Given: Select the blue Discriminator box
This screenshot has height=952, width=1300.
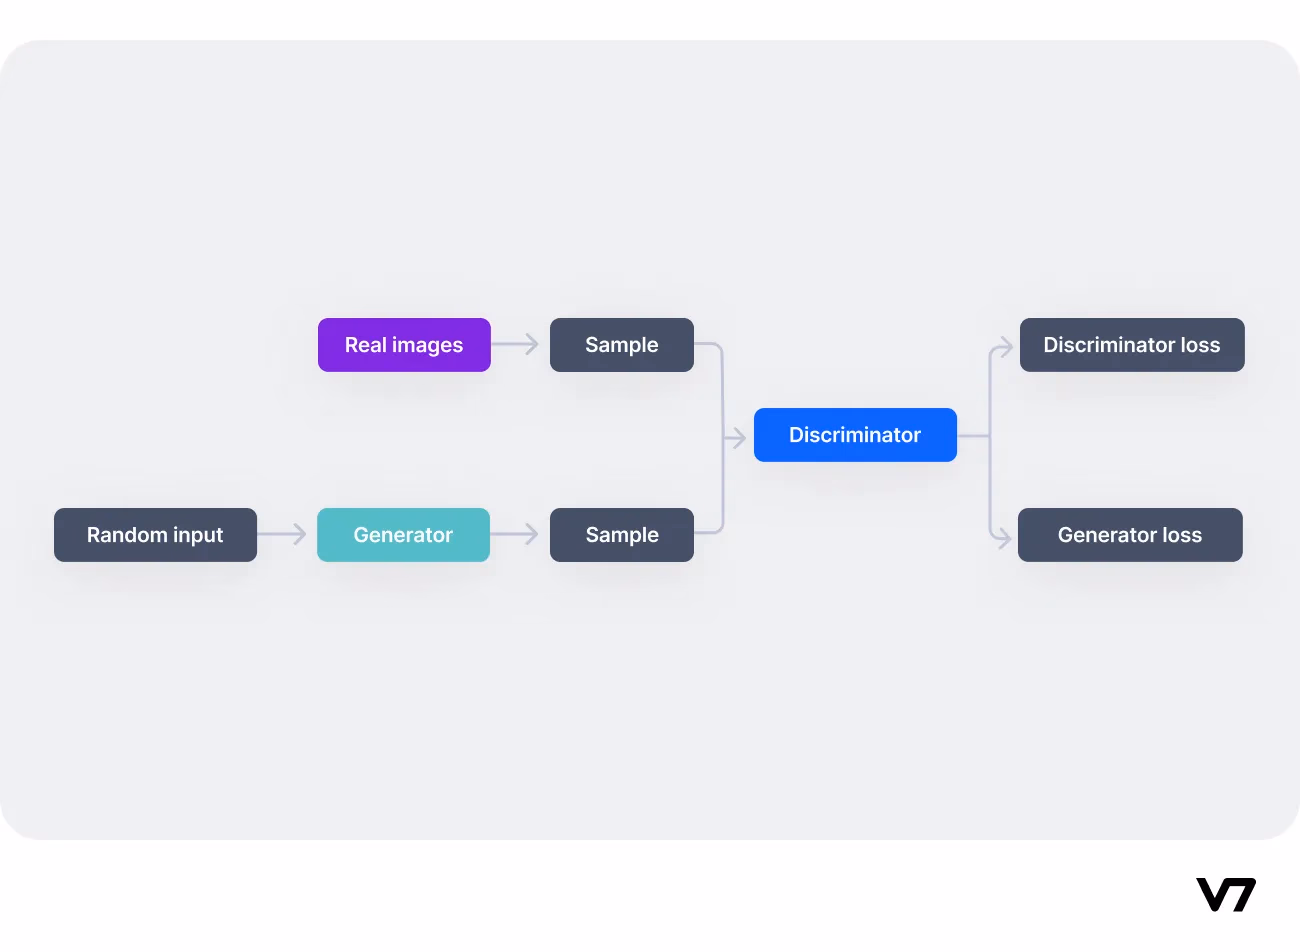Looking at the screenshot, I should pos(855,435).
